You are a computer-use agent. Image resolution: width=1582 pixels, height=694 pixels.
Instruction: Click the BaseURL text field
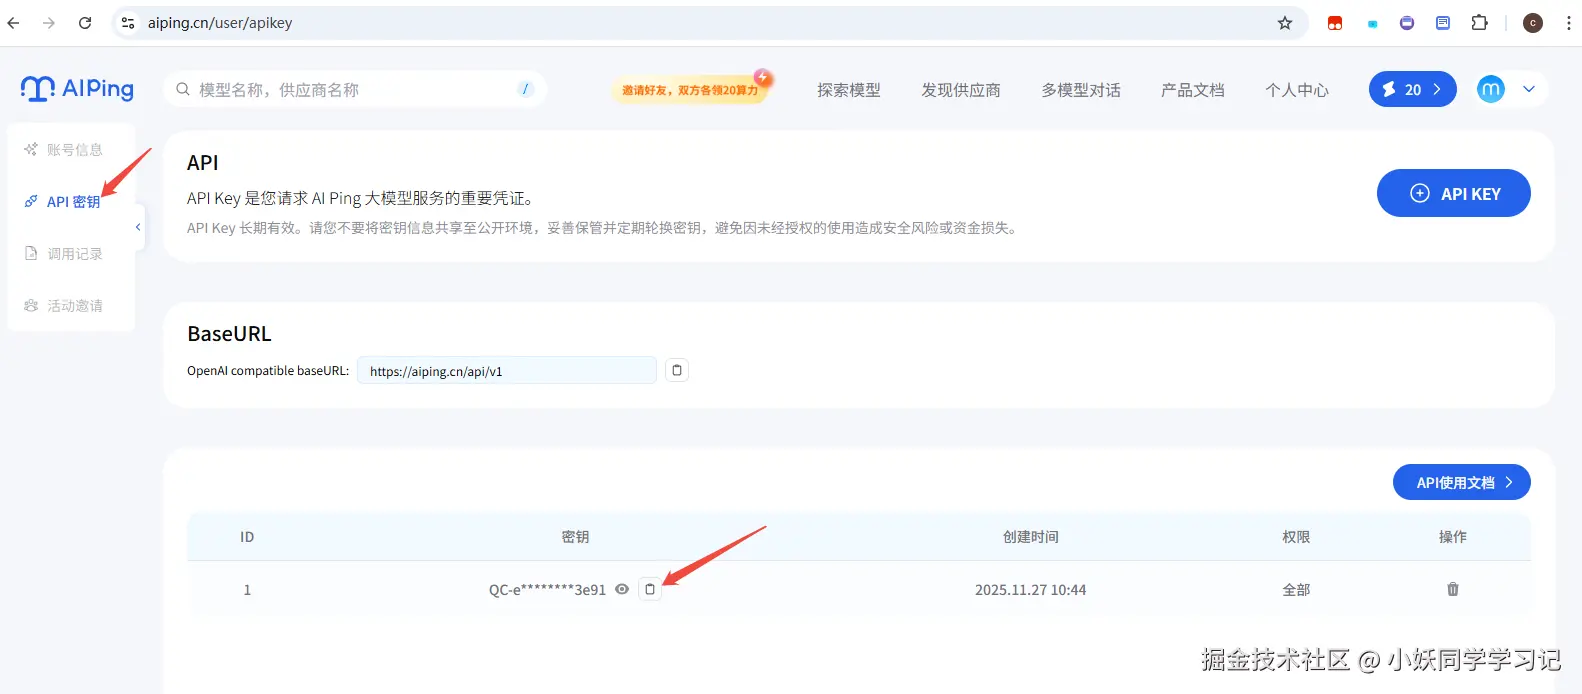(507, 370)
